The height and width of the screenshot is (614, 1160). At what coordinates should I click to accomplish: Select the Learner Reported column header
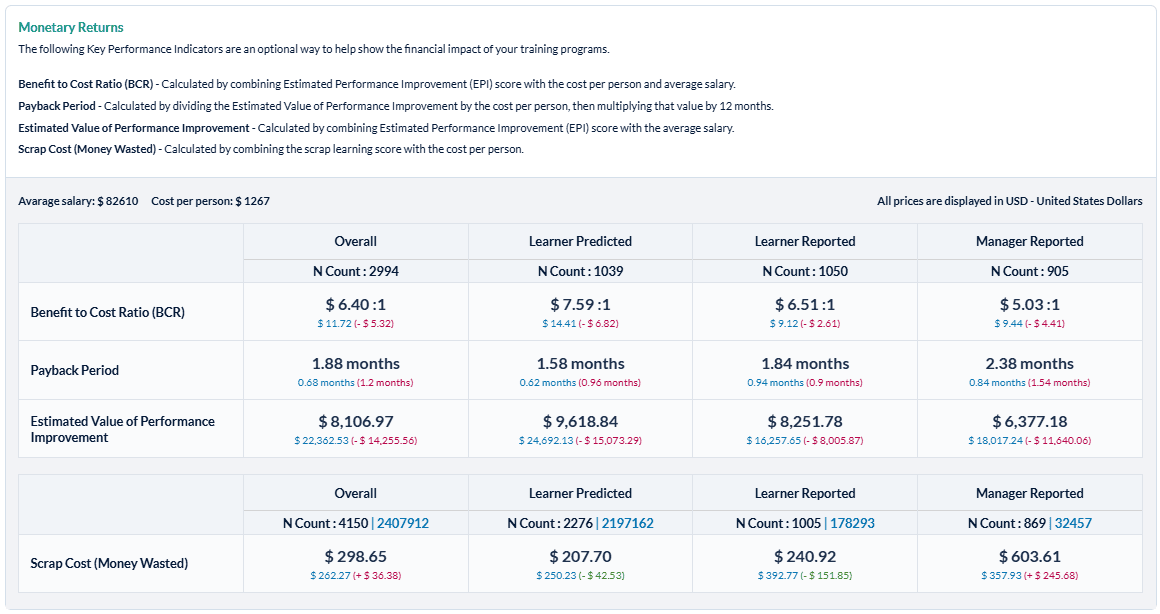pyautogui.click(x=804, y=241)
